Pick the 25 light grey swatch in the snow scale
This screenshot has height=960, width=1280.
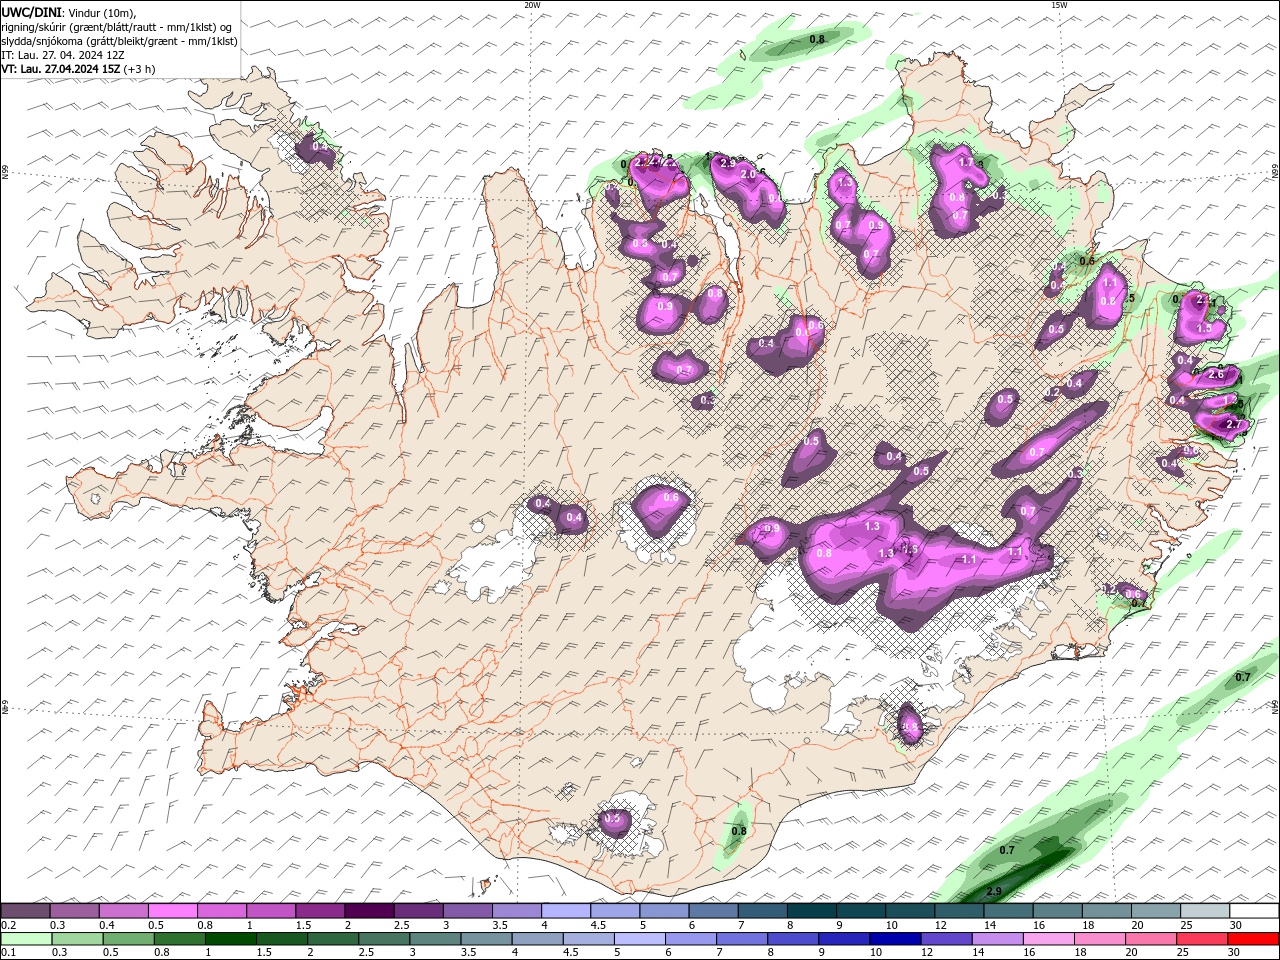[1204, 911]
